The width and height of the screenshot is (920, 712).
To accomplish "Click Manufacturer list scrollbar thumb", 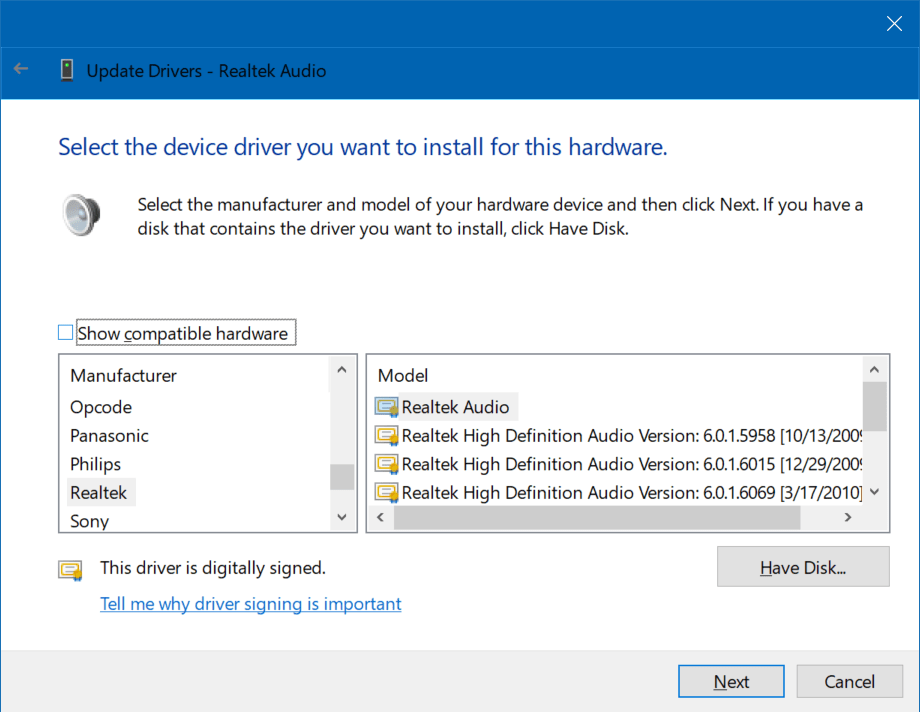I will tap(342, 477).
